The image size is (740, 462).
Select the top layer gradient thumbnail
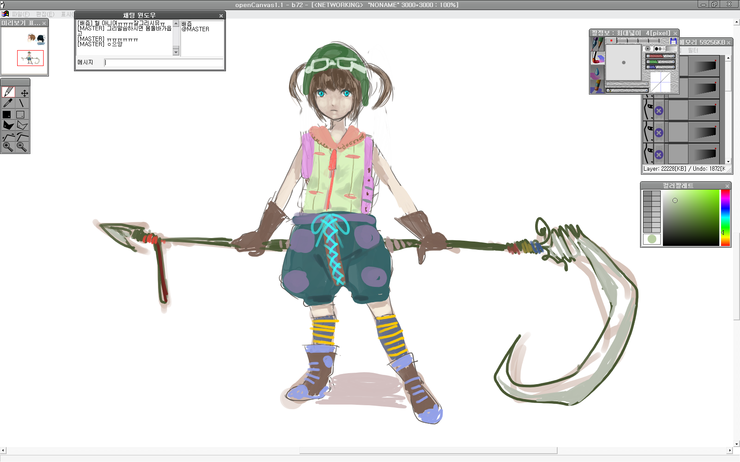[704, 66]
